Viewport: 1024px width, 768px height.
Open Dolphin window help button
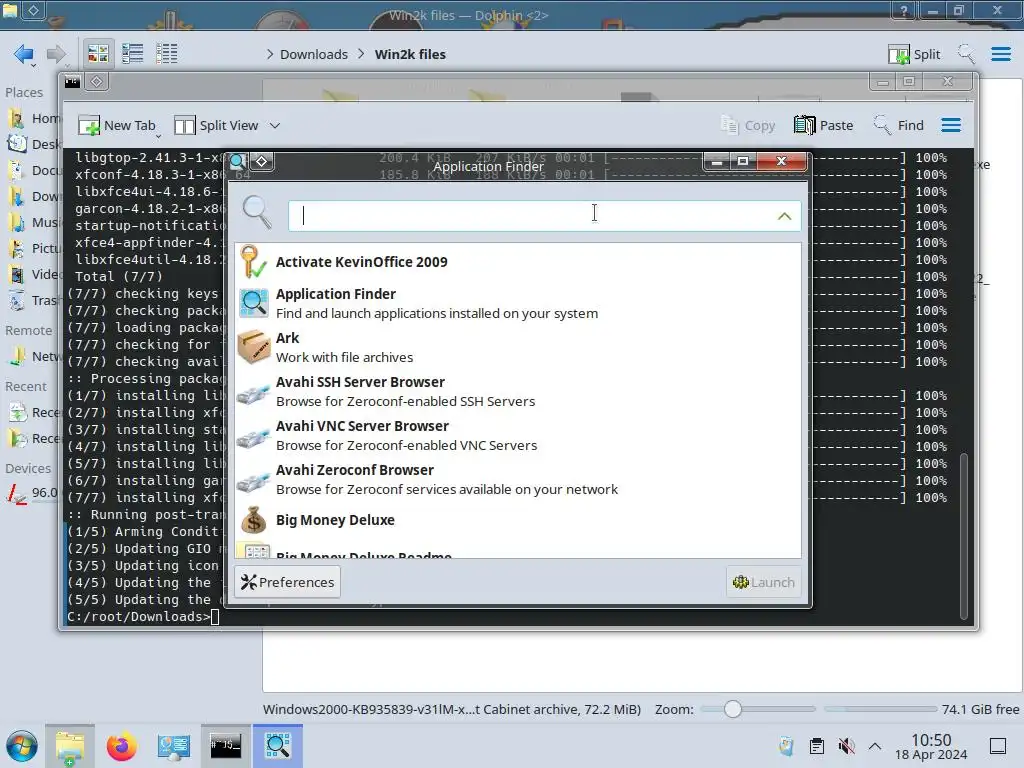(x=904, y=10)
